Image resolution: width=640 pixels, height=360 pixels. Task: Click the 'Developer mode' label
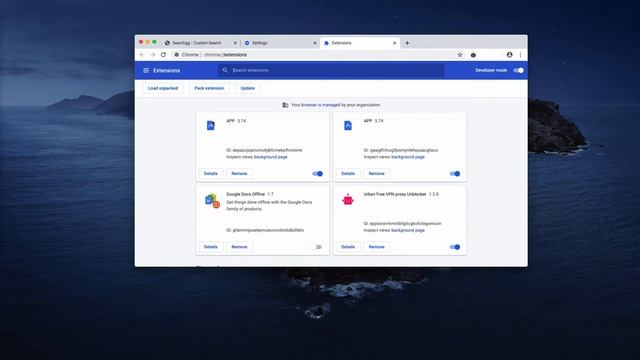click(491, 70)
